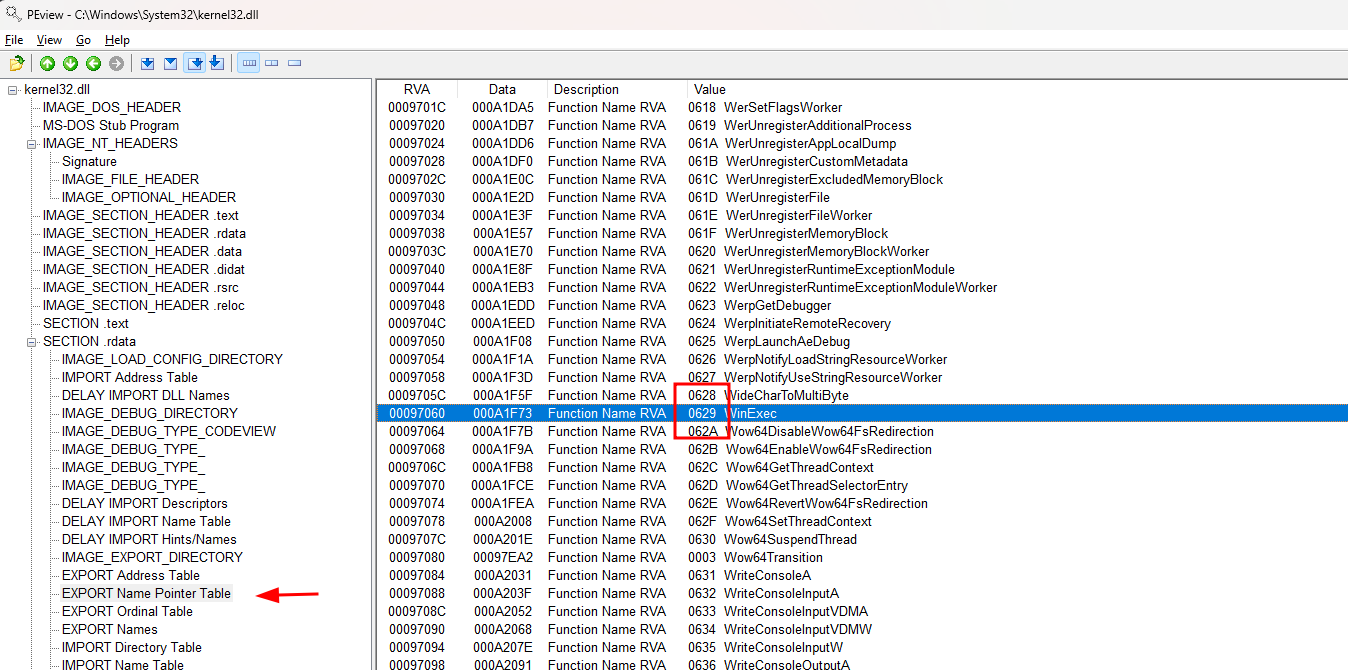Toggle the two-segment view width icon
This screenshot has width=1348, height=670.
click(x=272, y=64)
